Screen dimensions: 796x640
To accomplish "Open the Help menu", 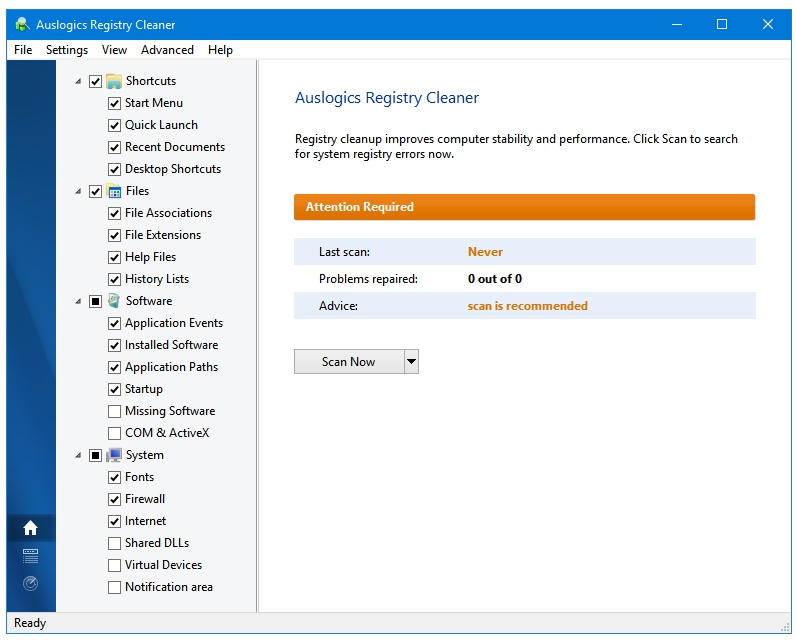I will 220,50.
